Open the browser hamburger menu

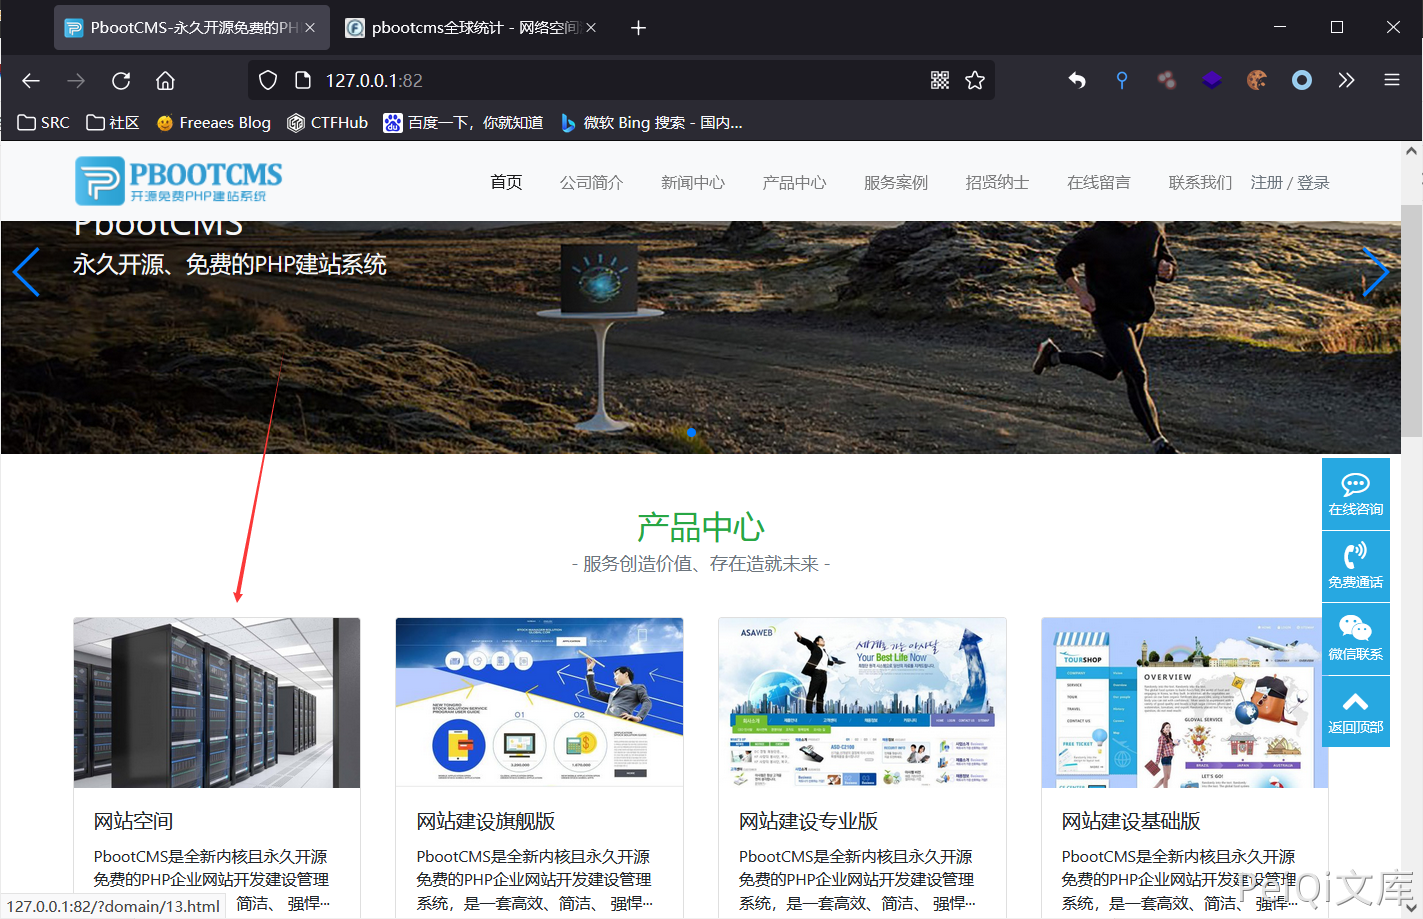1392,80
